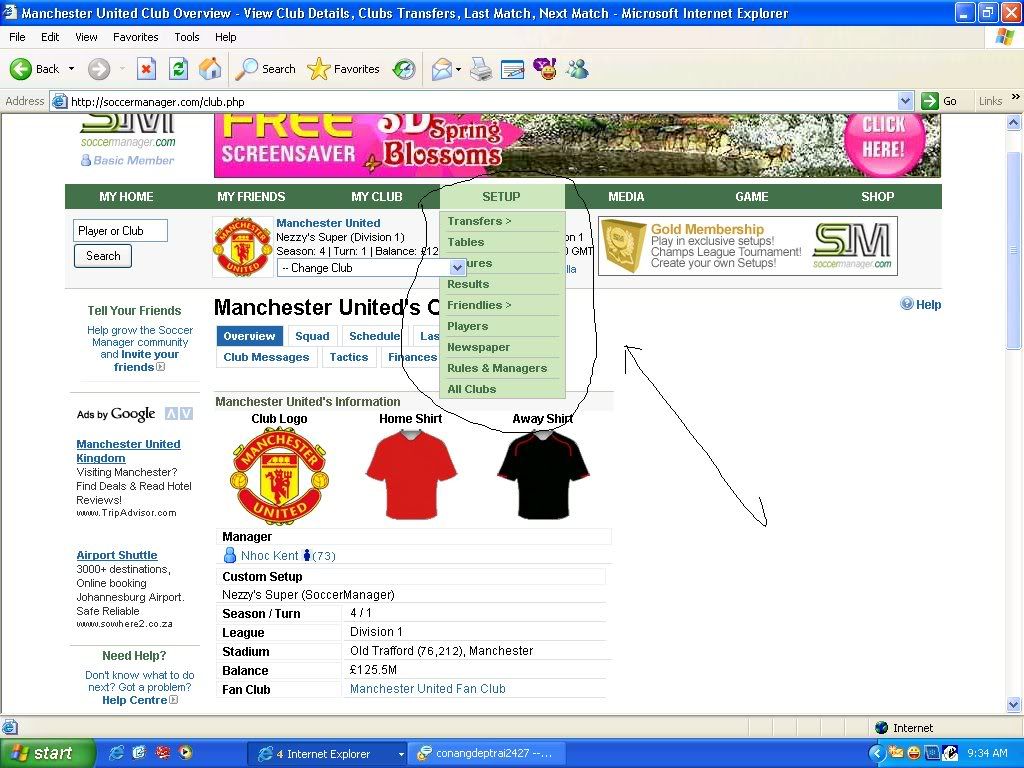Expand 4 Internet Explorer taskbar group
This screenshot has width=1024, height=768.
pyautogui.click(x=327, y=754)
